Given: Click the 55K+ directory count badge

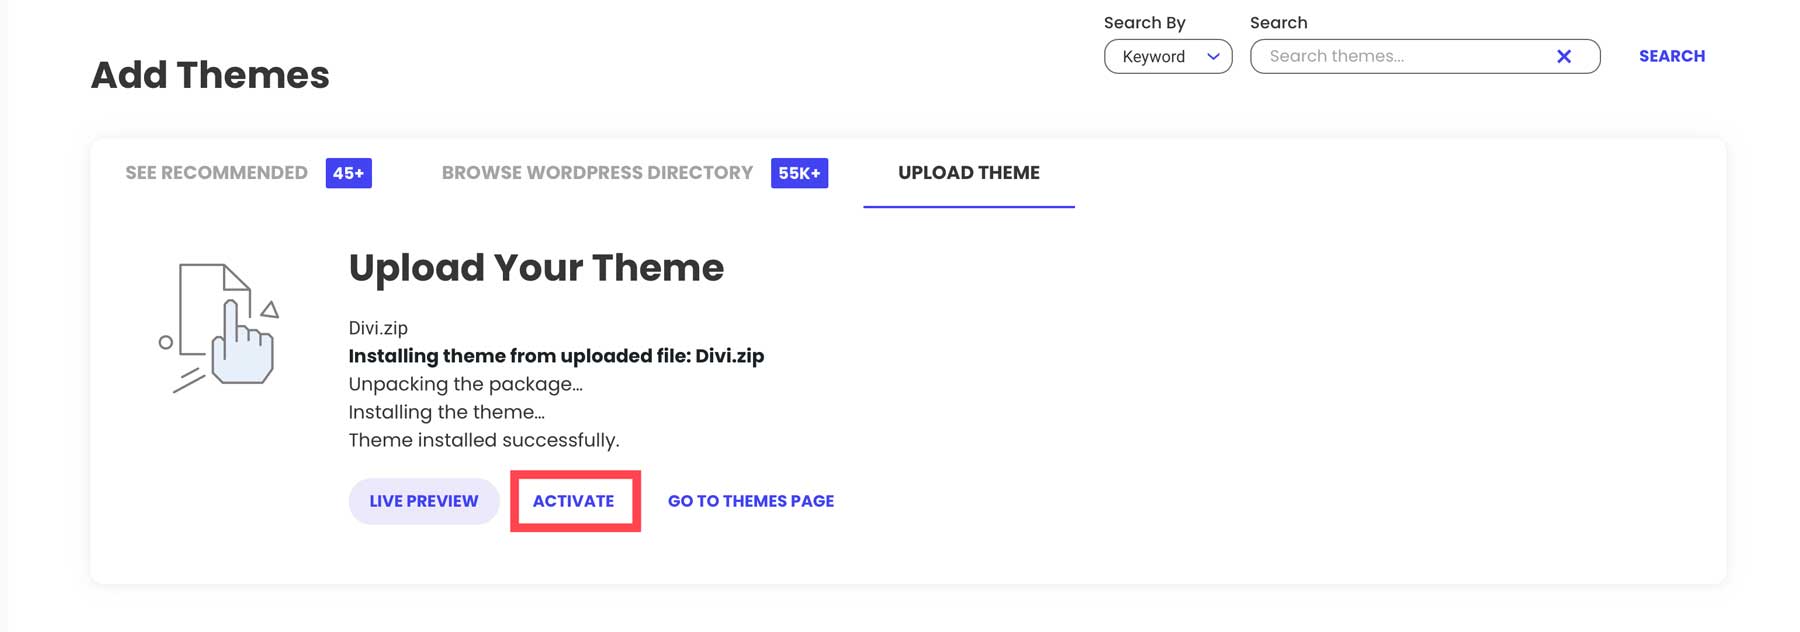Looking at the screenshot, I should click(x=799, y=173).
